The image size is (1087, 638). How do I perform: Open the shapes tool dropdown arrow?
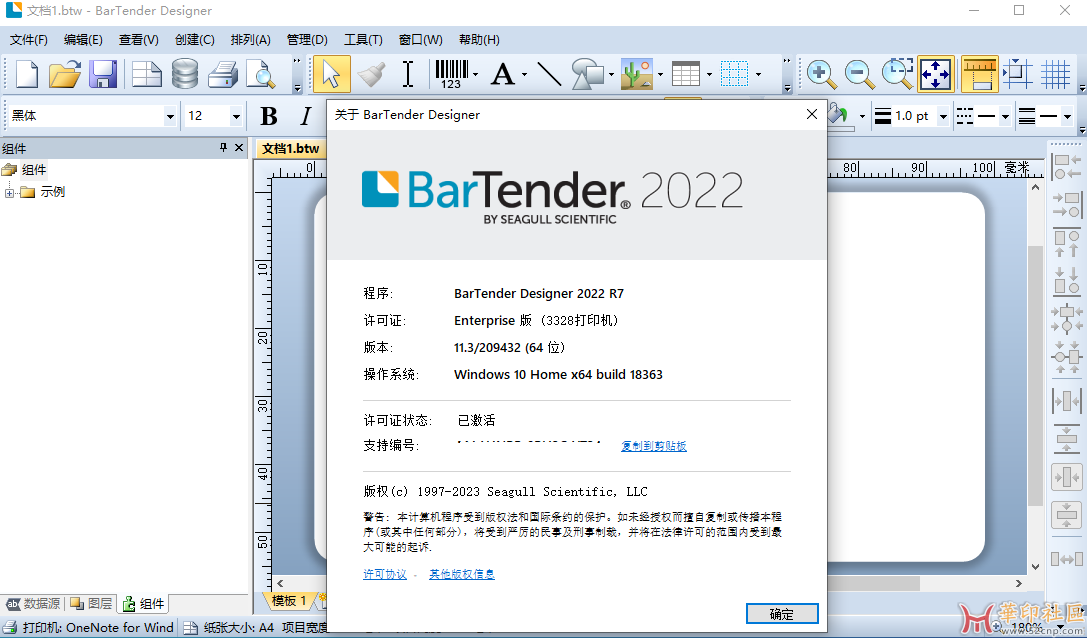point(611,74)
